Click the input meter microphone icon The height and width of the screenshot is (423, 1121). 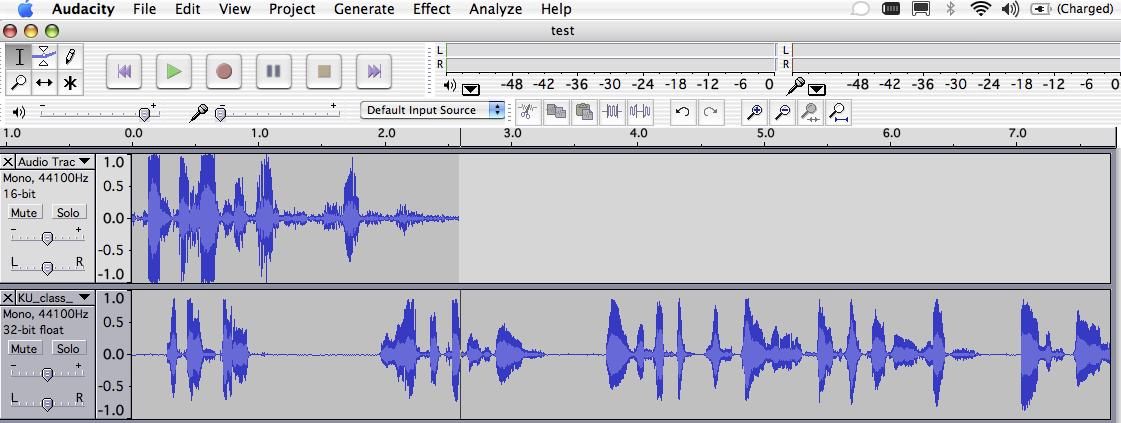796,86
